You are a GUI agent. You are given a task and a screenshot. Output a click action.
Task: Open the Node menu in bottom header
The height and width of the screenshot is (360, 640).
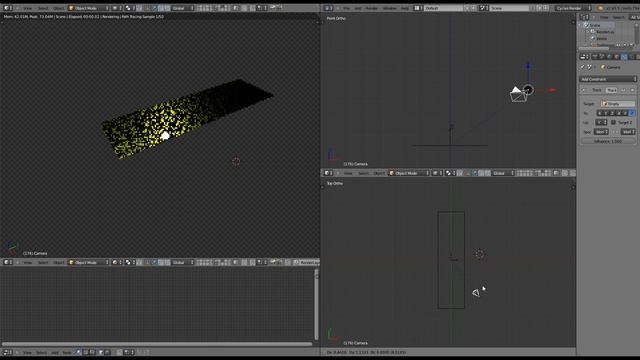pyautogui.click(x=67, y=352)
